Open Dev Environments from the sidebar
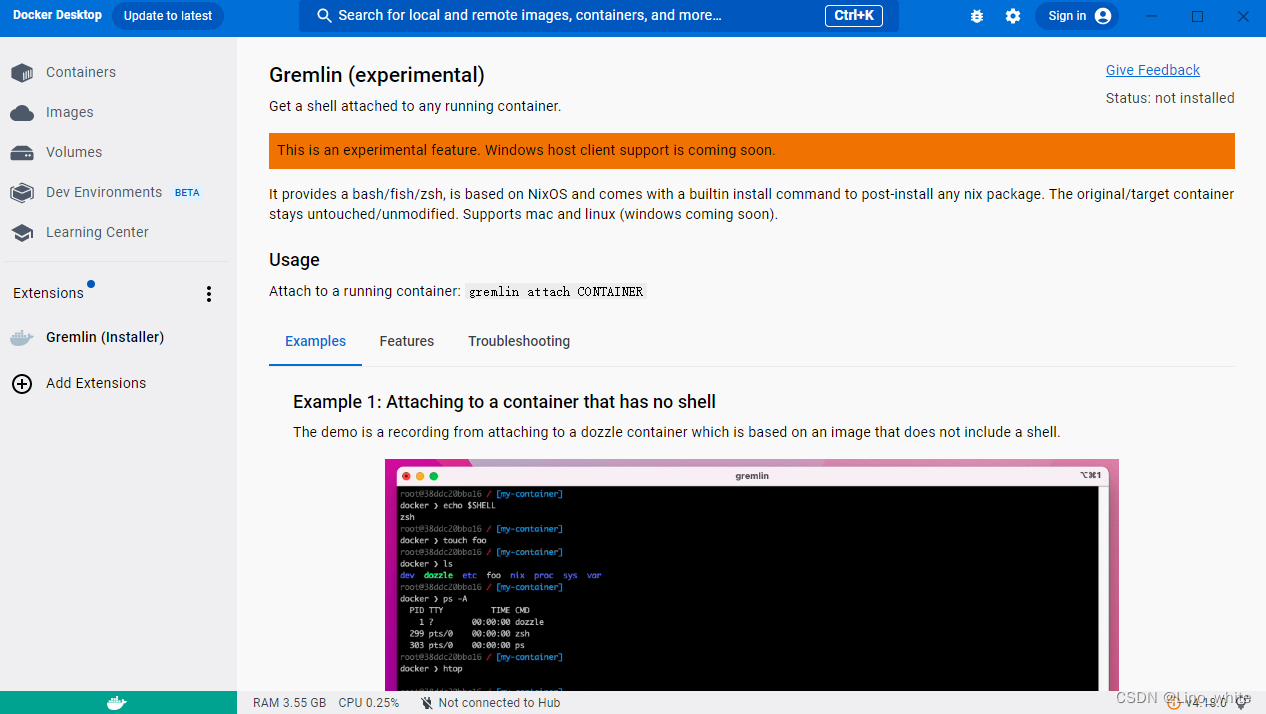This screenshot has width=1266, height=714. pyautogui.click(x=103, y=192)
